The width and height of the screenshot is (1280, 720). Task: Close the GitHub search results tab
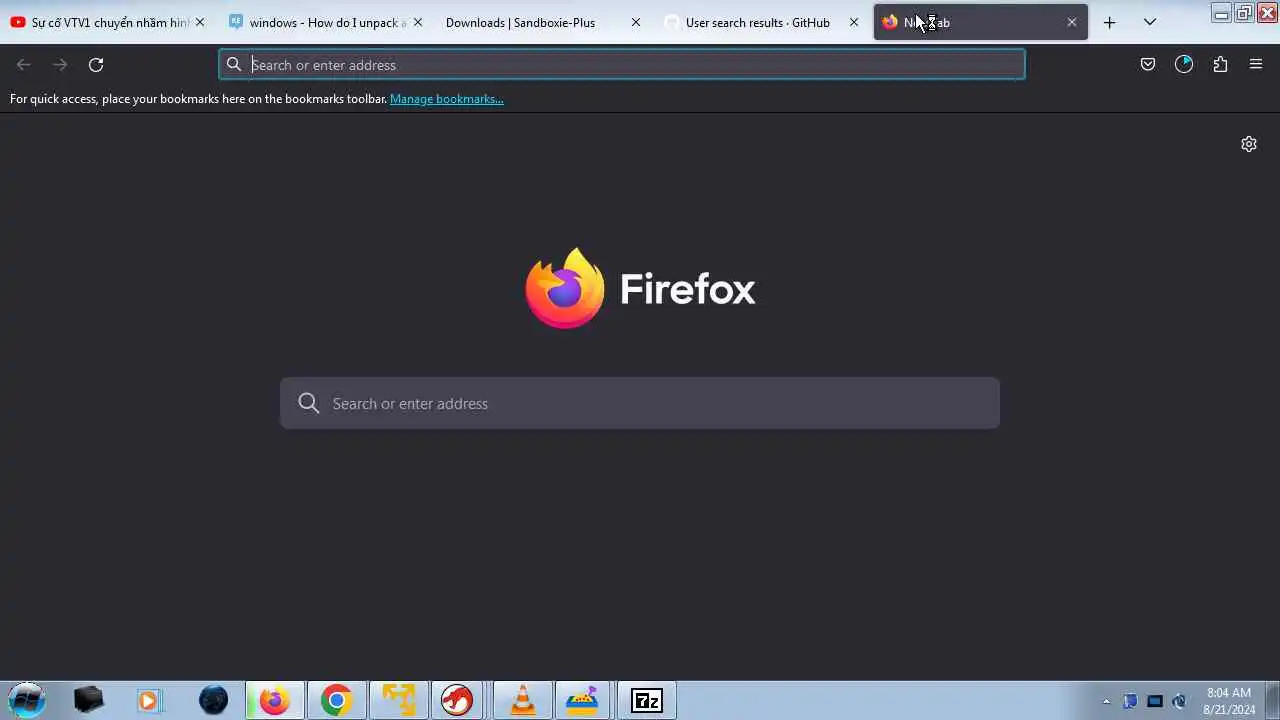(853, 22)
